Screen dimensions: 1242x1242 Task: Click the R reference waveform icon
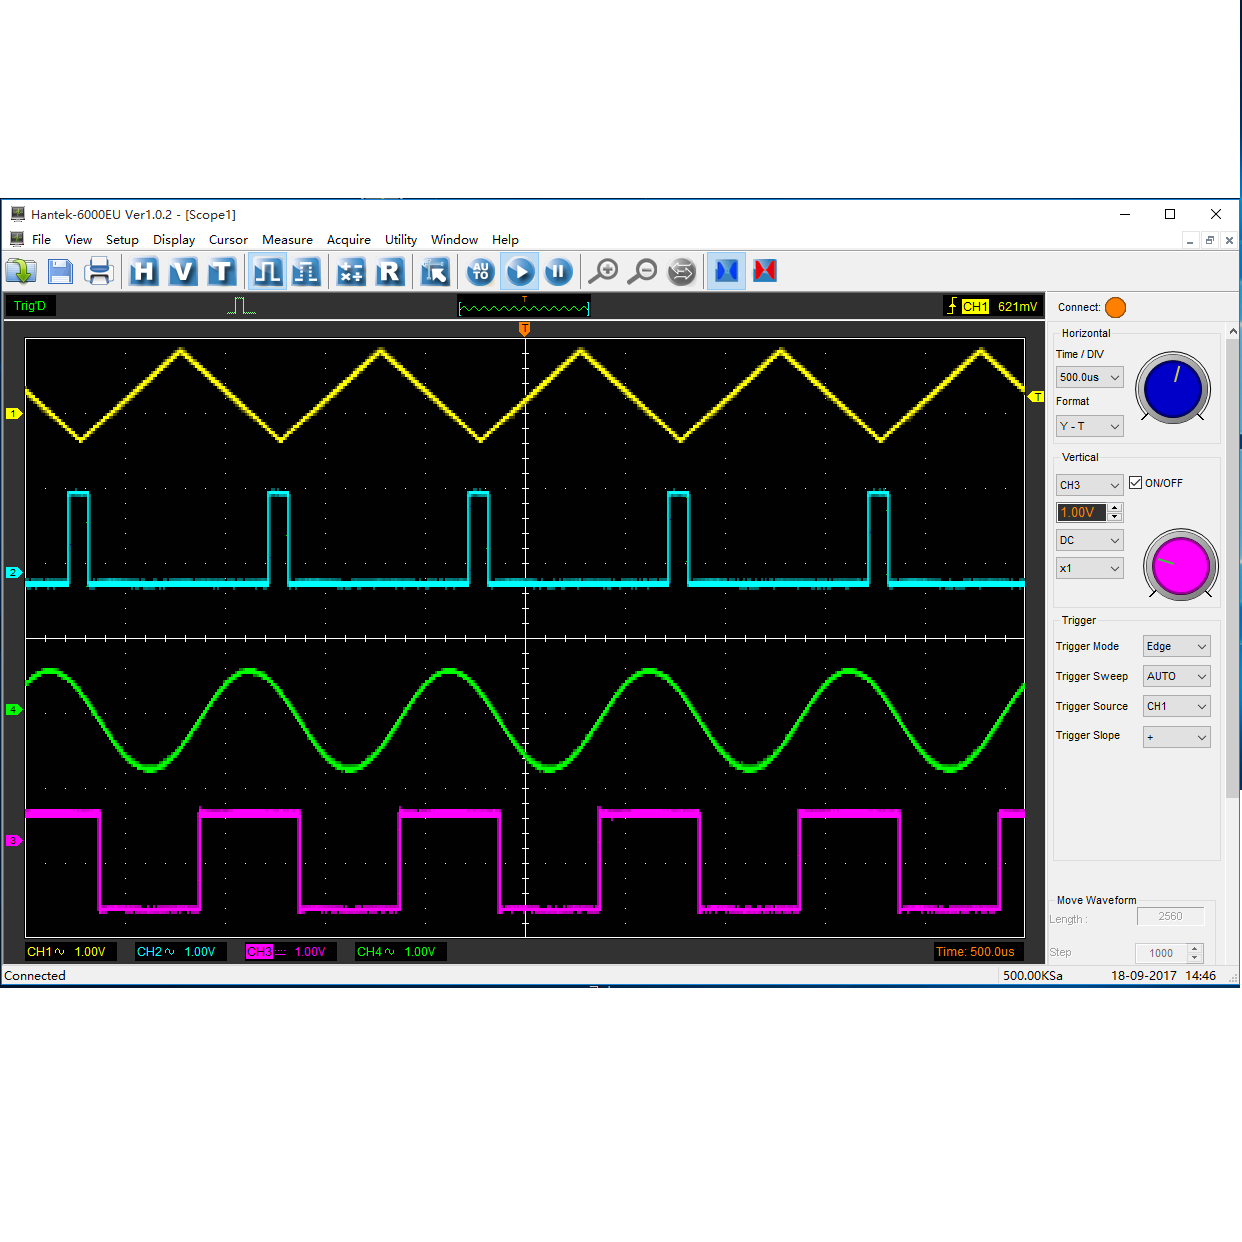point(389,271)
